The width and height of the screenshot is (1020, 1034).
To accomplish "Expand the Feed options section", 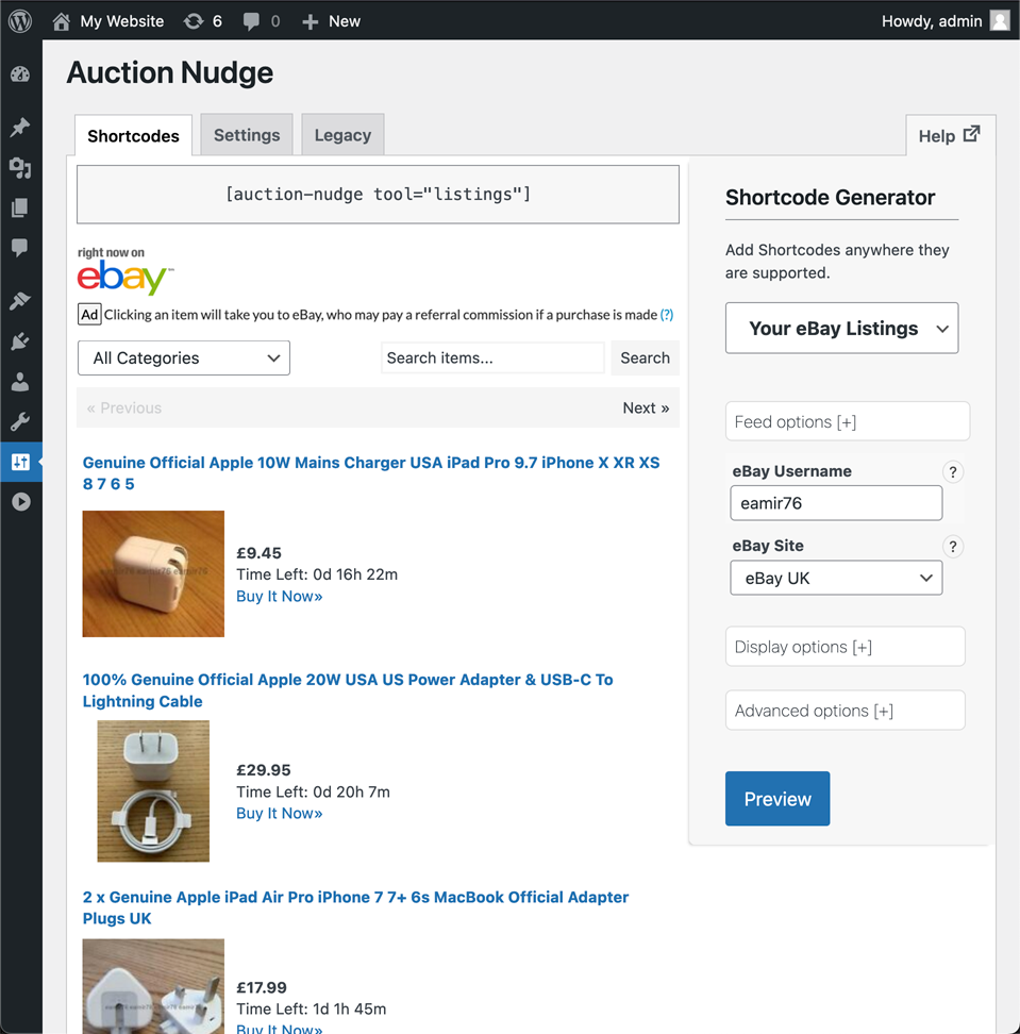I will [x=847, y=421].
